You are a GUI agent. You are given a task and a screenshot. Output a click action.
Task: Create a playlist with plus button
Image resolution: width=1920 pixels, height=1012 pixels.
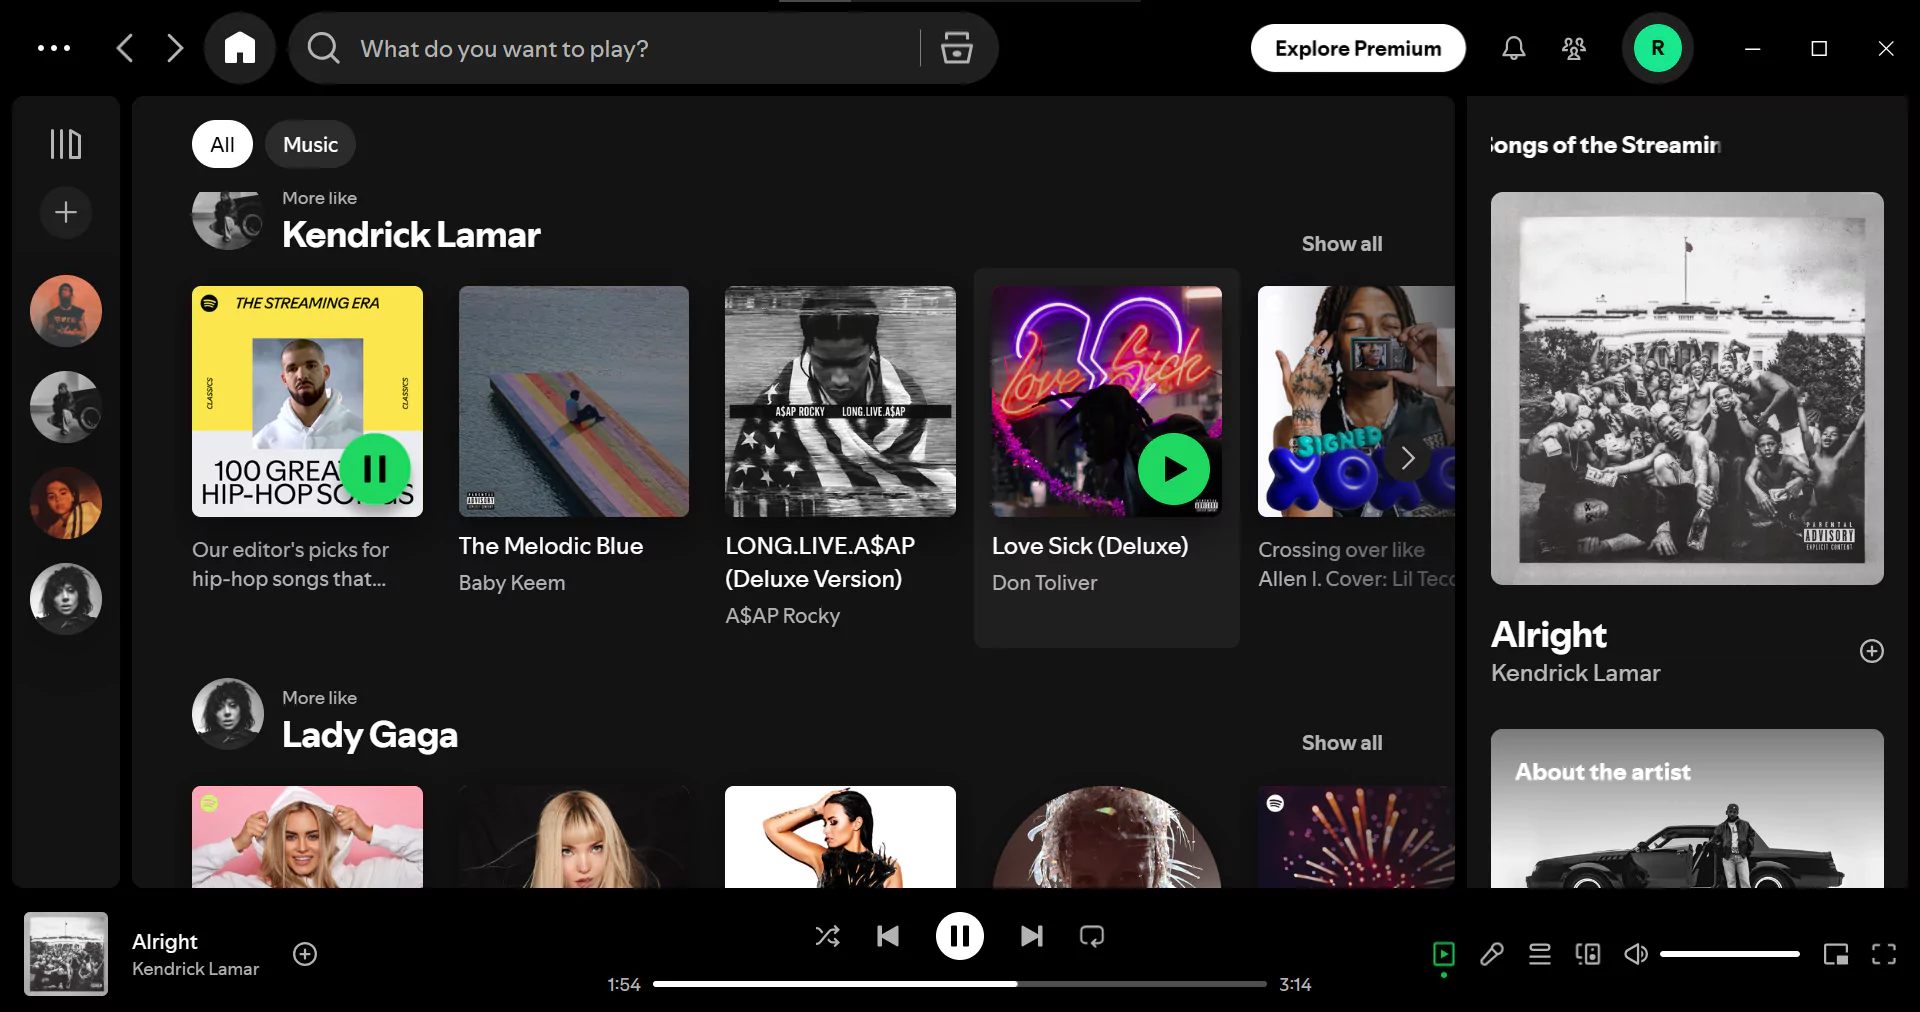(x=66, y=212)
